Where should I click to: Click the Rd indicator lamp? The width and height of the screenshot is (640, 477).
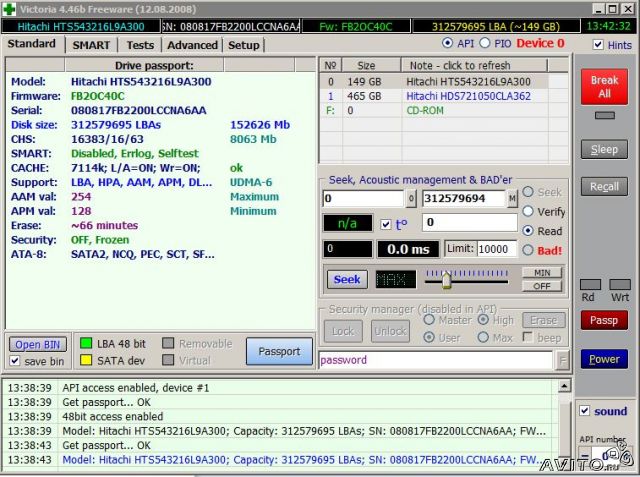coord(590,284)
